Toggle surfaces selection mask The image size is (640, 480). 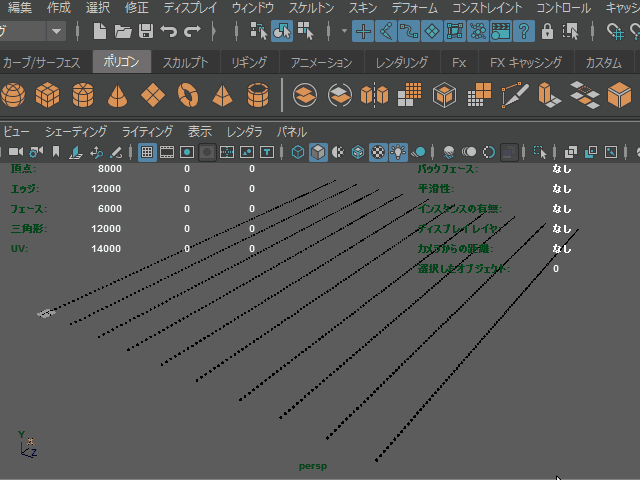(x=432, y=31)
